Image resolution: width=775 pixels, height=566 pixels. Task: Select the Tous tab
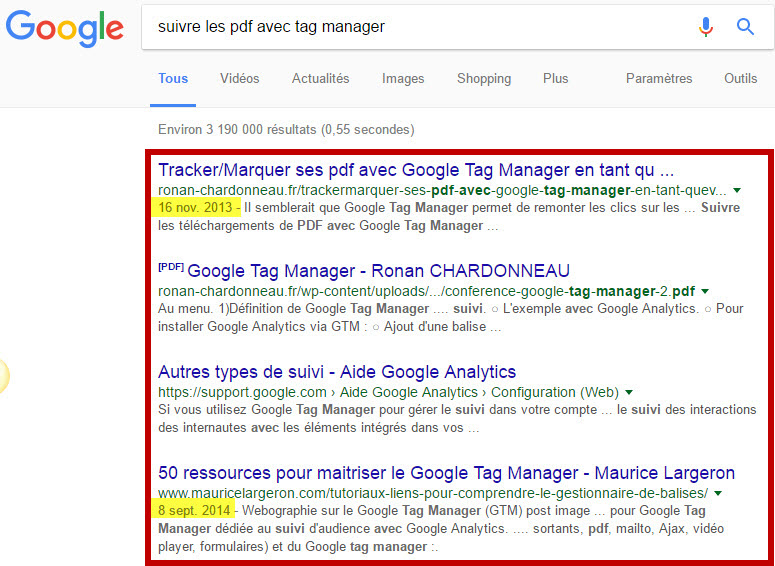point(173,79)
